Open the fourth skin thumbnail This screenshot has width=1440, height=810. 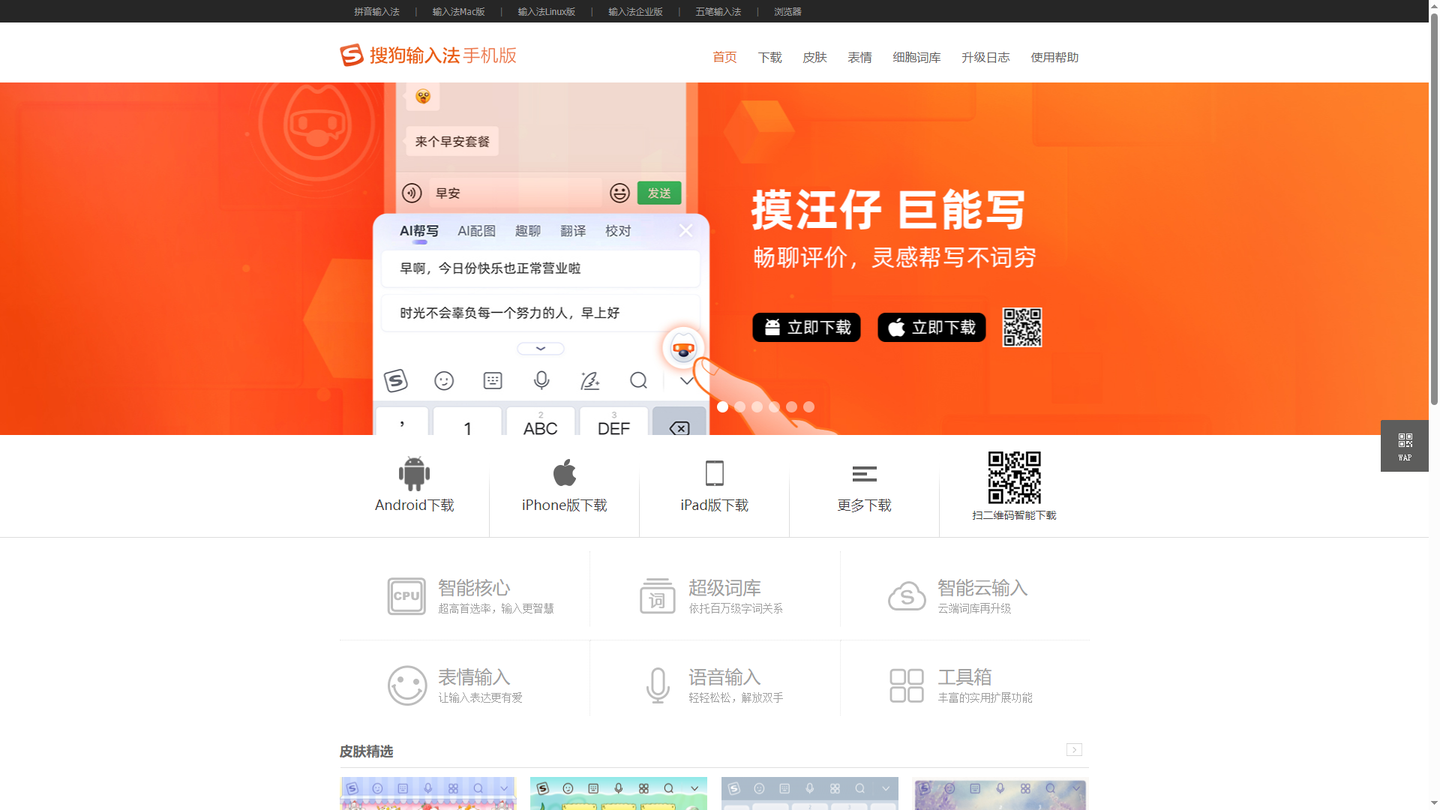coord(1001,794)
